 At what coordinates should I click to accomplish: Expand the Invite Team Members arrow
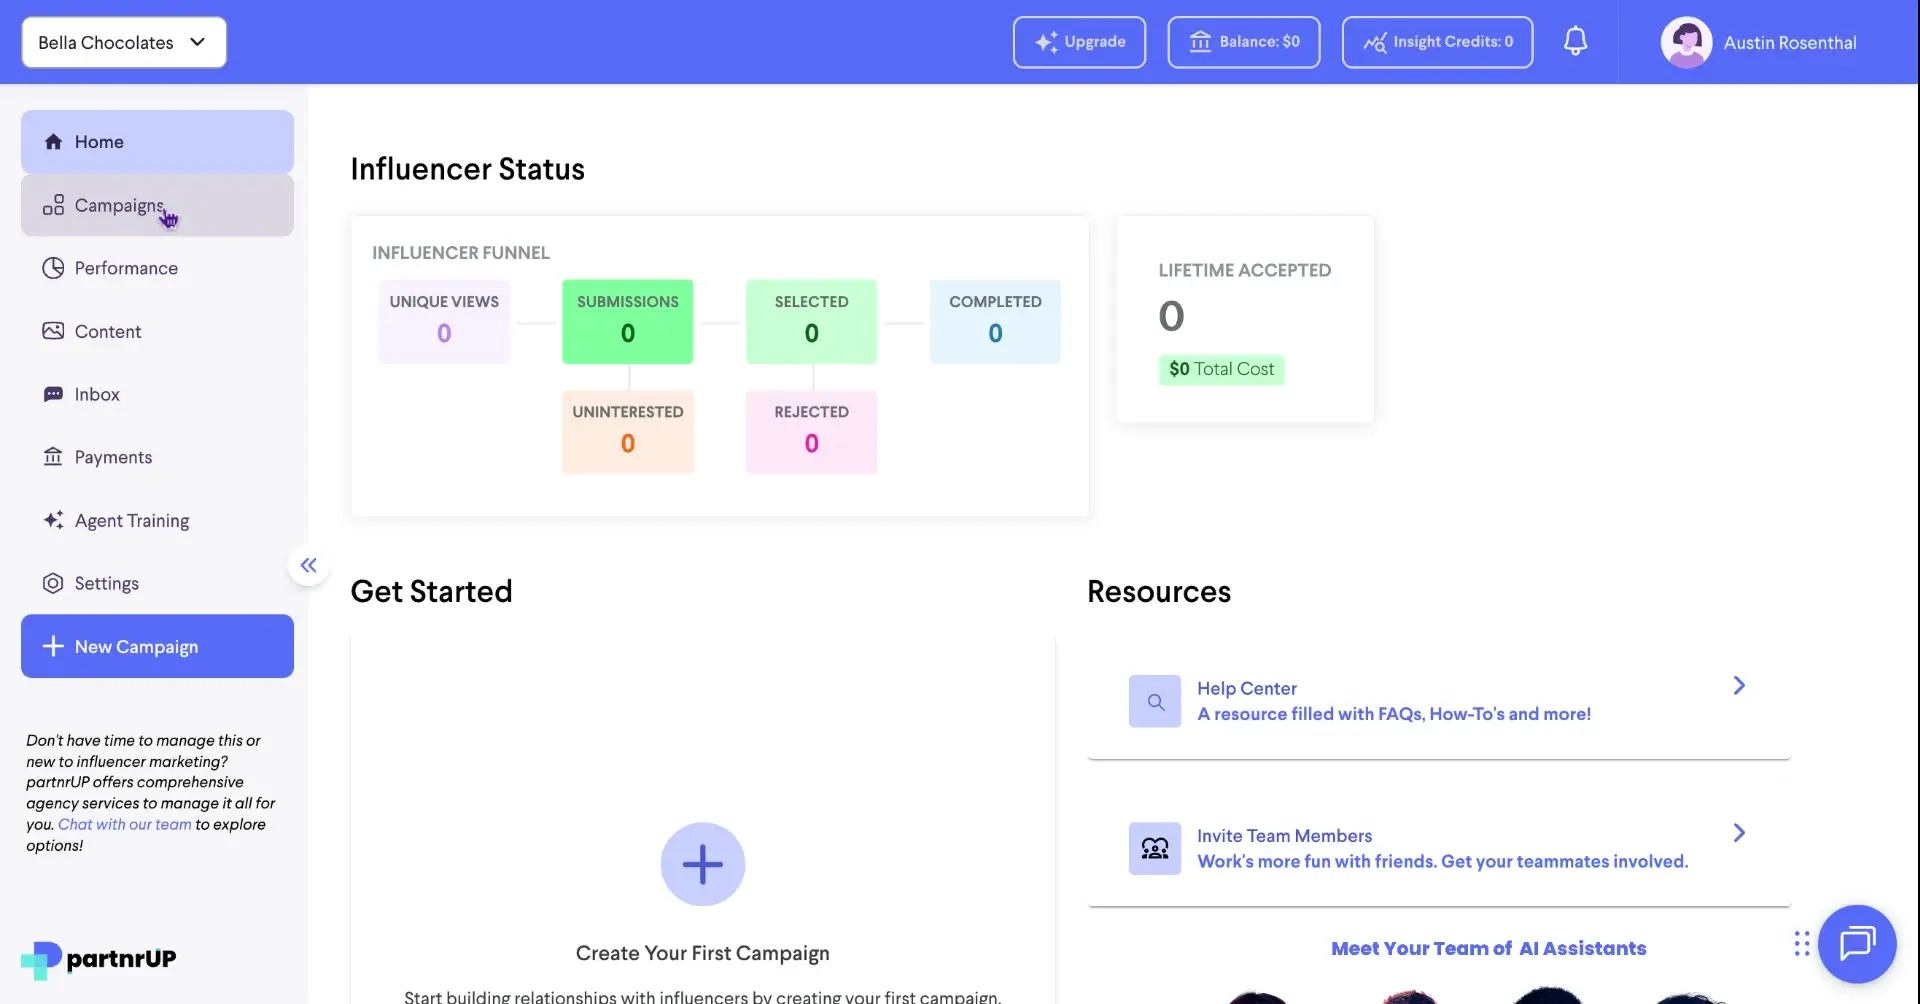point(1740,832)
